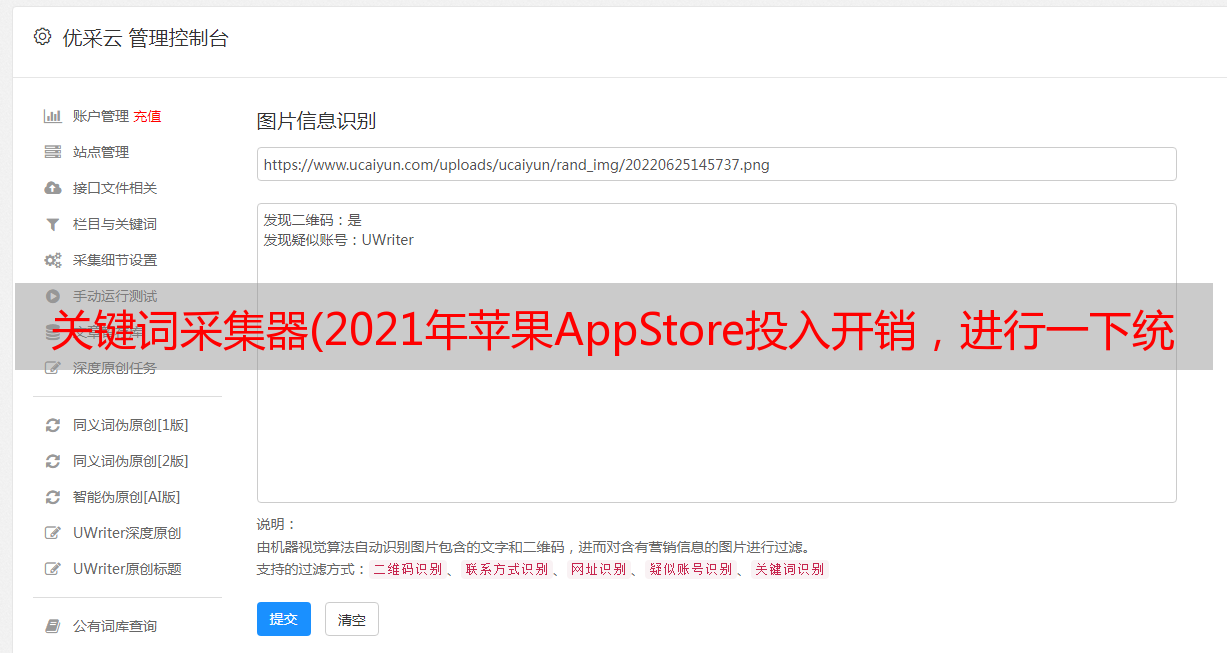
Task: Open 站点管理 menu item
Action: point(101,152)
